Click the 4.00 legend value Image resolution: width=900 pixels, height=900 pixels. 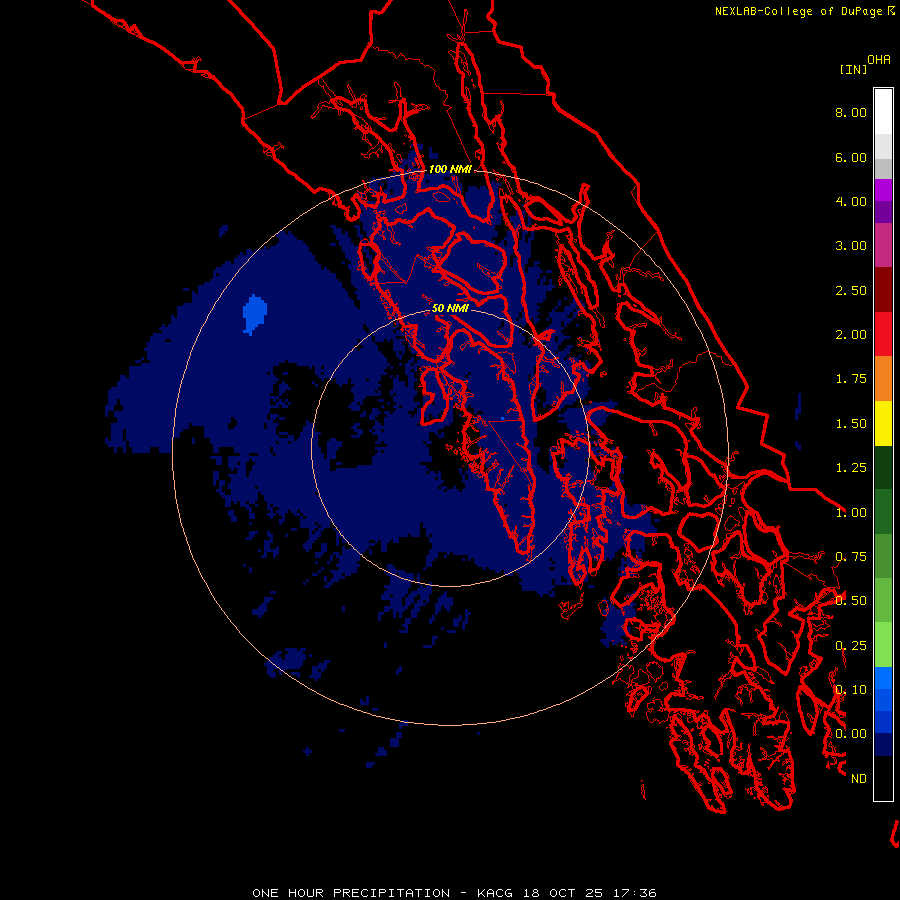pyautogui.click(x=851, y=201)
